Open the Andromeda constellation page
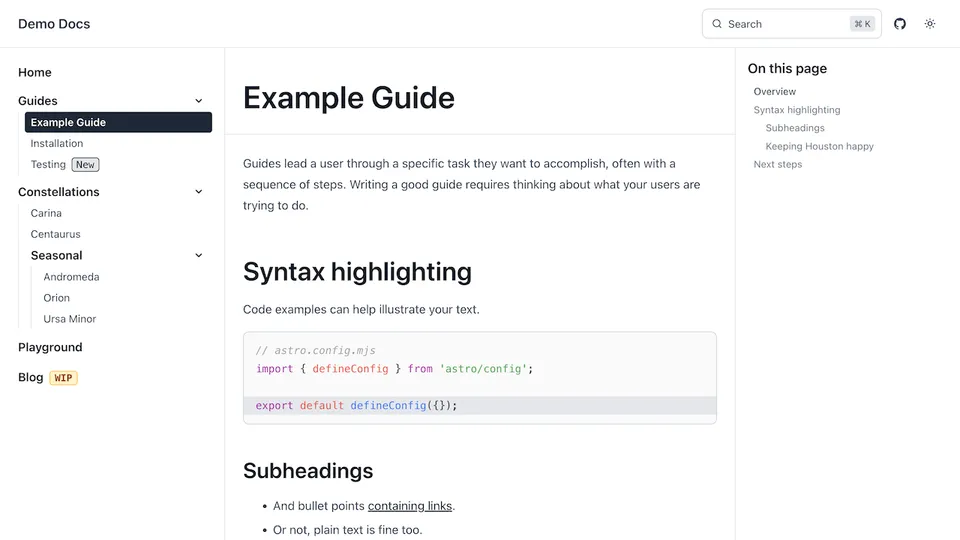 [71, 277]
